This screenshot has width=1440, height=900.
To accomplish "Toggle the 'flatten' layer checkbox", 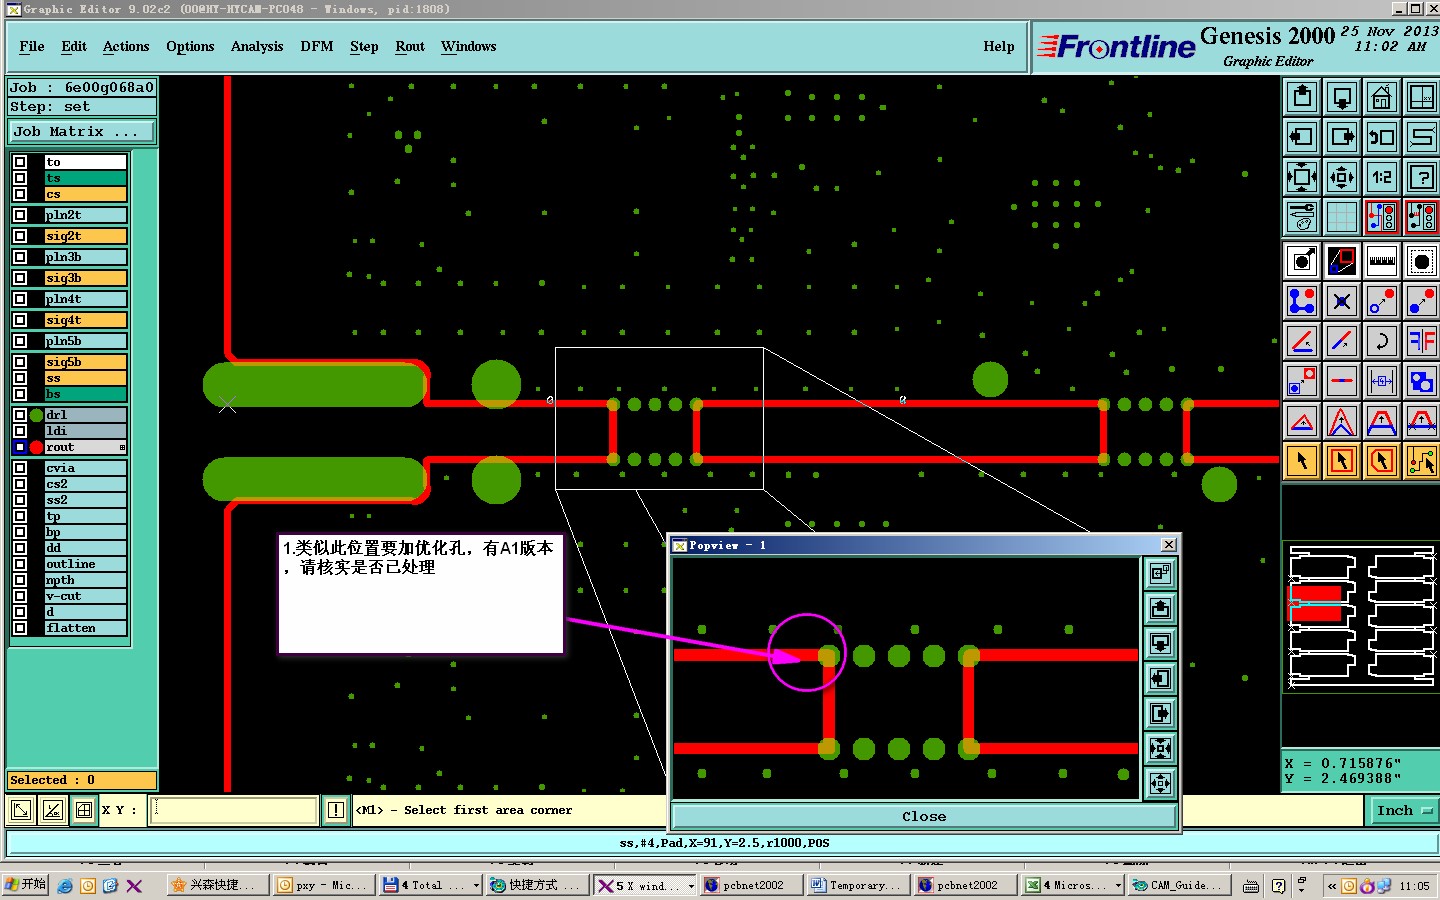I will pyautogui.click(x=20, y=628).
